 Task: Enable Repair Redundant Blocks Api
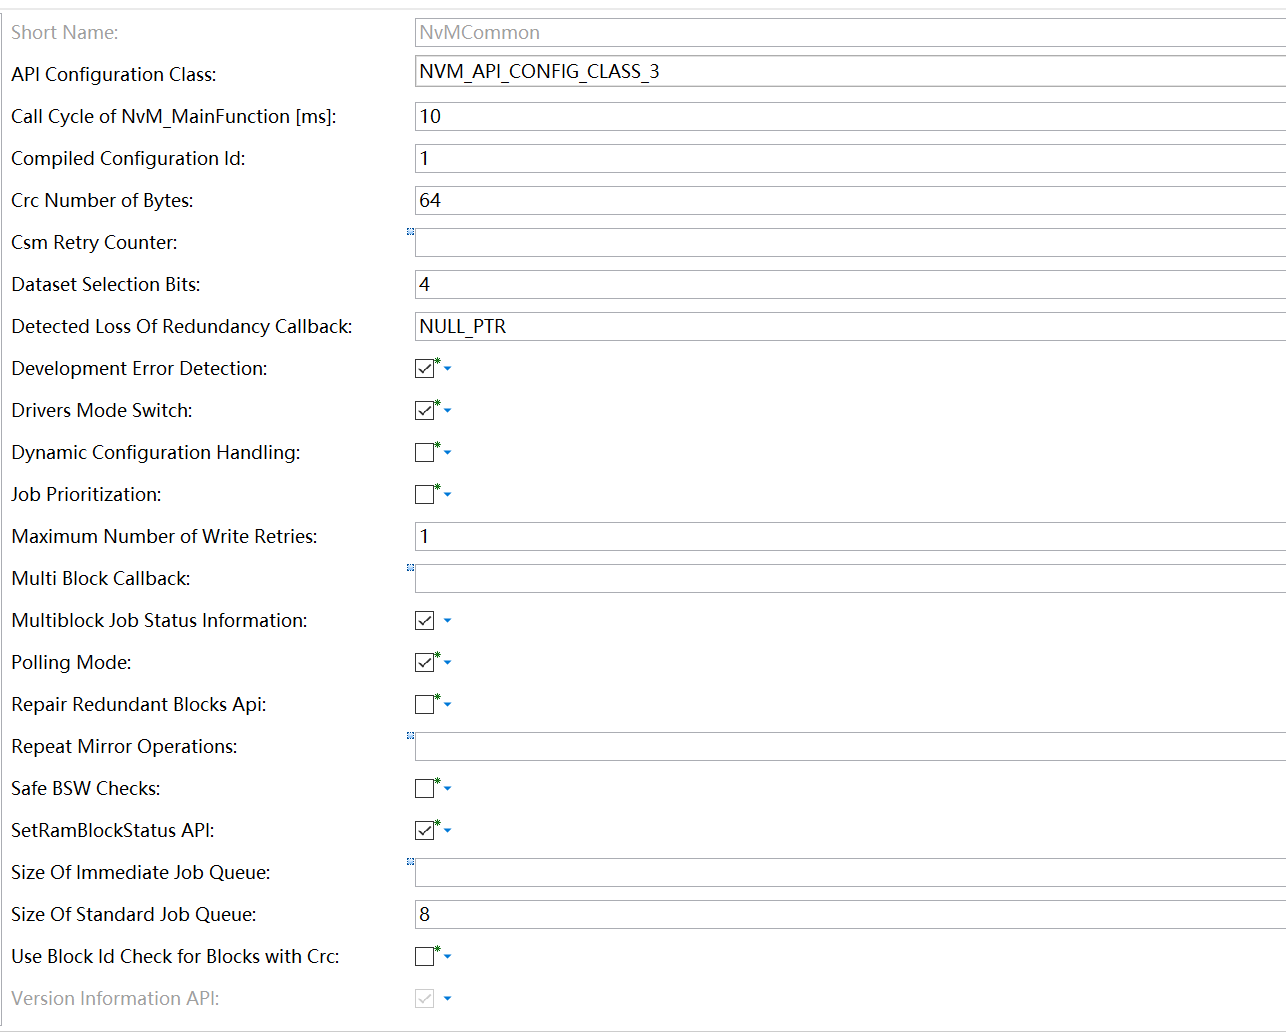[x=424, y=704]
